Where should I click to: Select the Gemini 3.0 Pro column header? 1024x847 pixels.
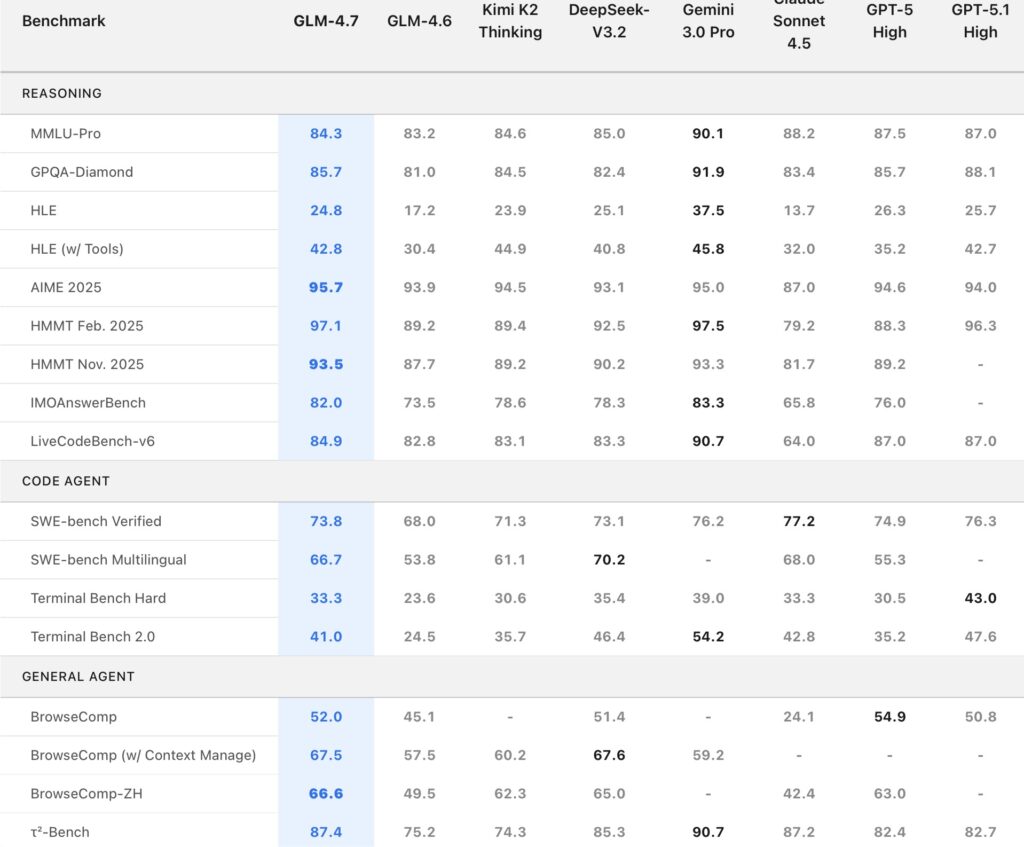coord(708,21)
